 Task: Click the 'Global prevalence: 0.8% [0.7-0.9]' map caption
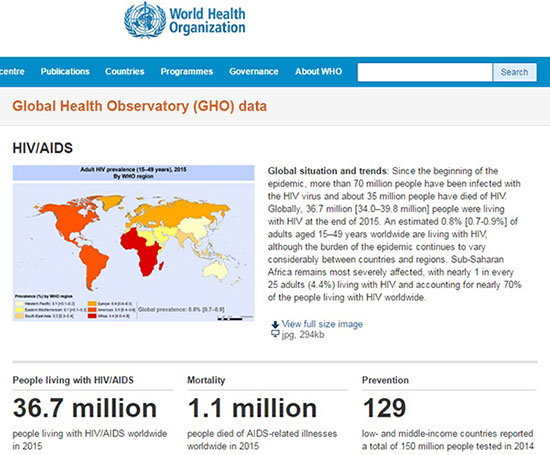(181, 309)
